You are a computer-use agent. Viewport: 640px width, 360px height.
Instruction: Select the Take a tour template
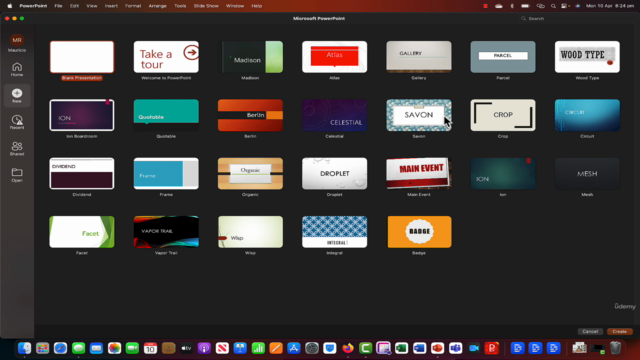tap(166, 57)
